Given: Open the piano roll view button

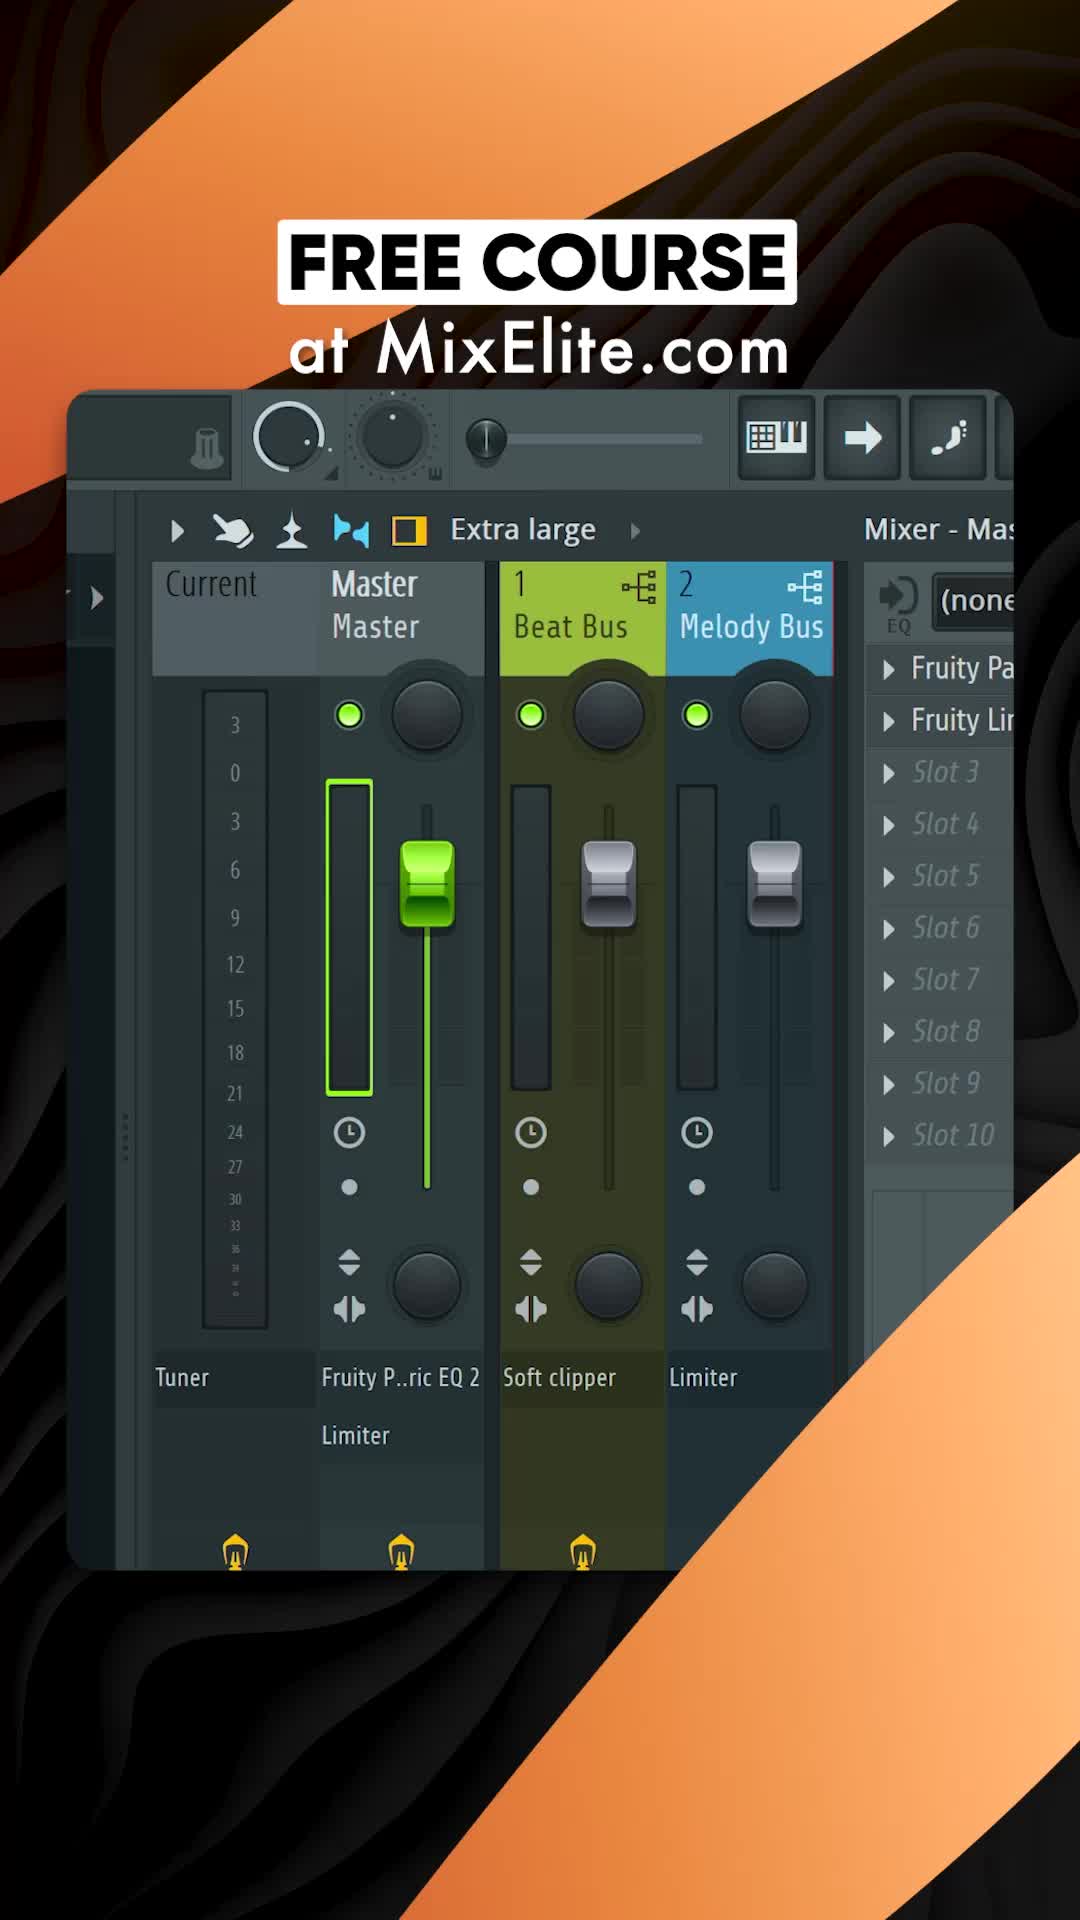Looking at the screenshot, I should [x=777, y=437].
